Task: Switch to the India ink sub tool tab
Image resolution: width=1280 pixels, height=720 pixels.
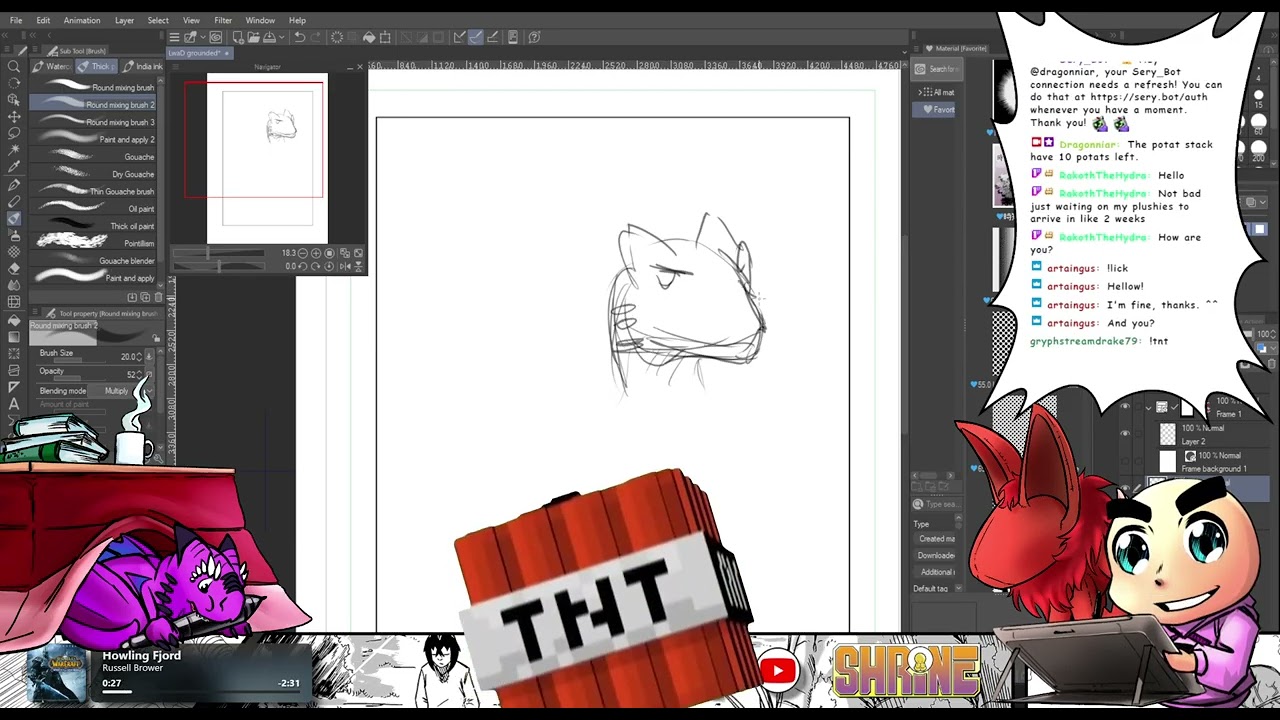Action: 143,67
